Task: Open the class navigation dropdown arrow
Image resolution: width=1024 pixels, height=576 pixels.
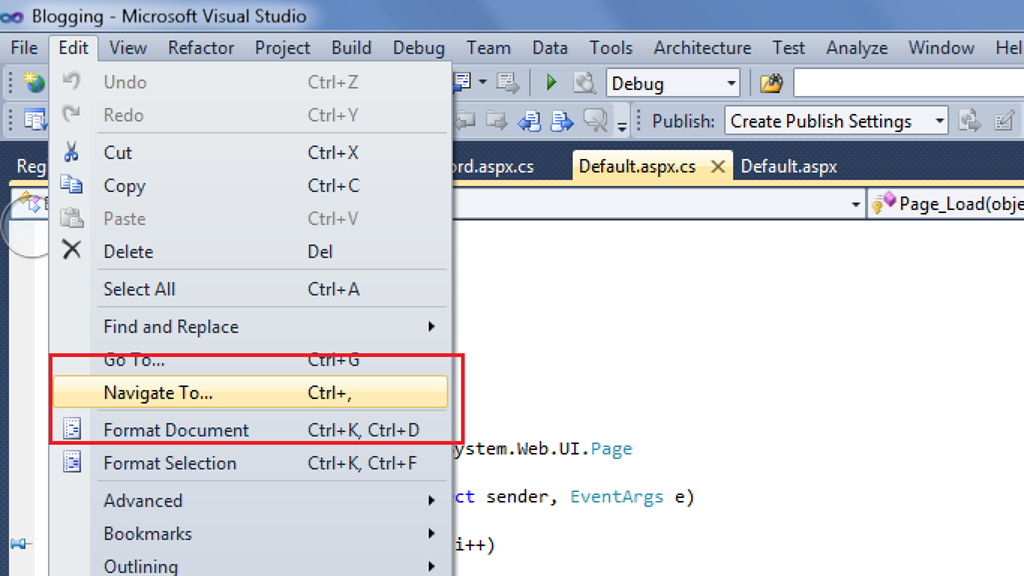Action: (856, 204)
